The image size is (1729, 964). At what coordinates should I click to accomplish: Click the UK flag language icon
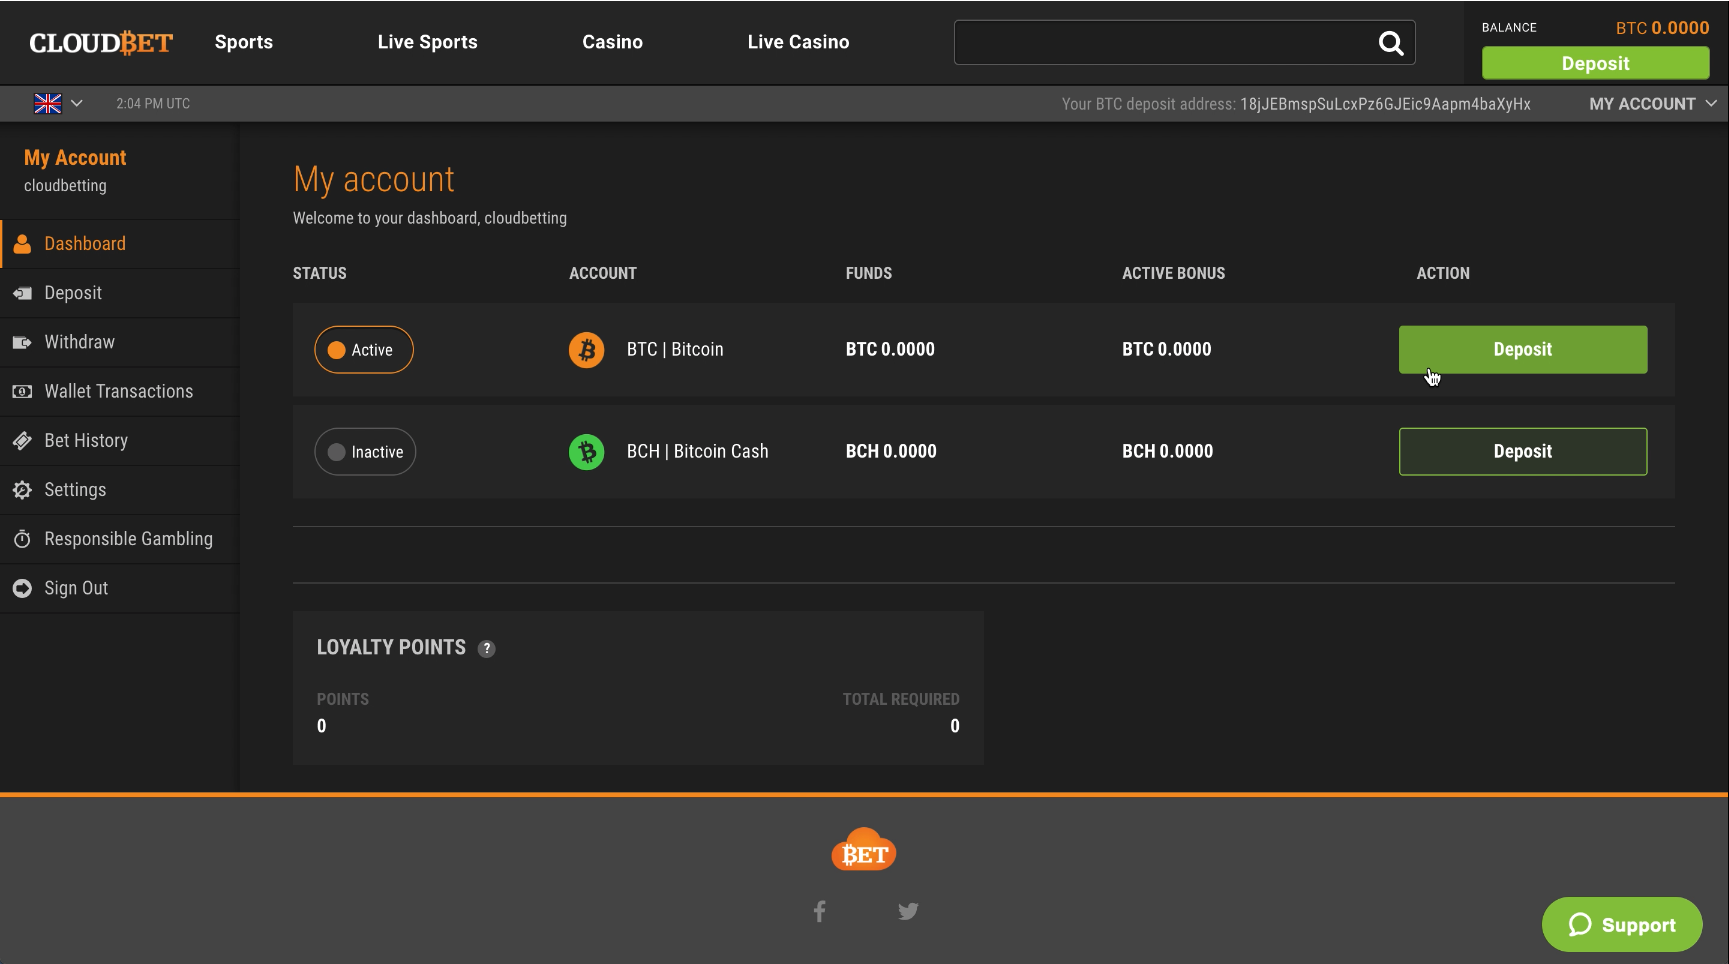click(x=48, y=103)
